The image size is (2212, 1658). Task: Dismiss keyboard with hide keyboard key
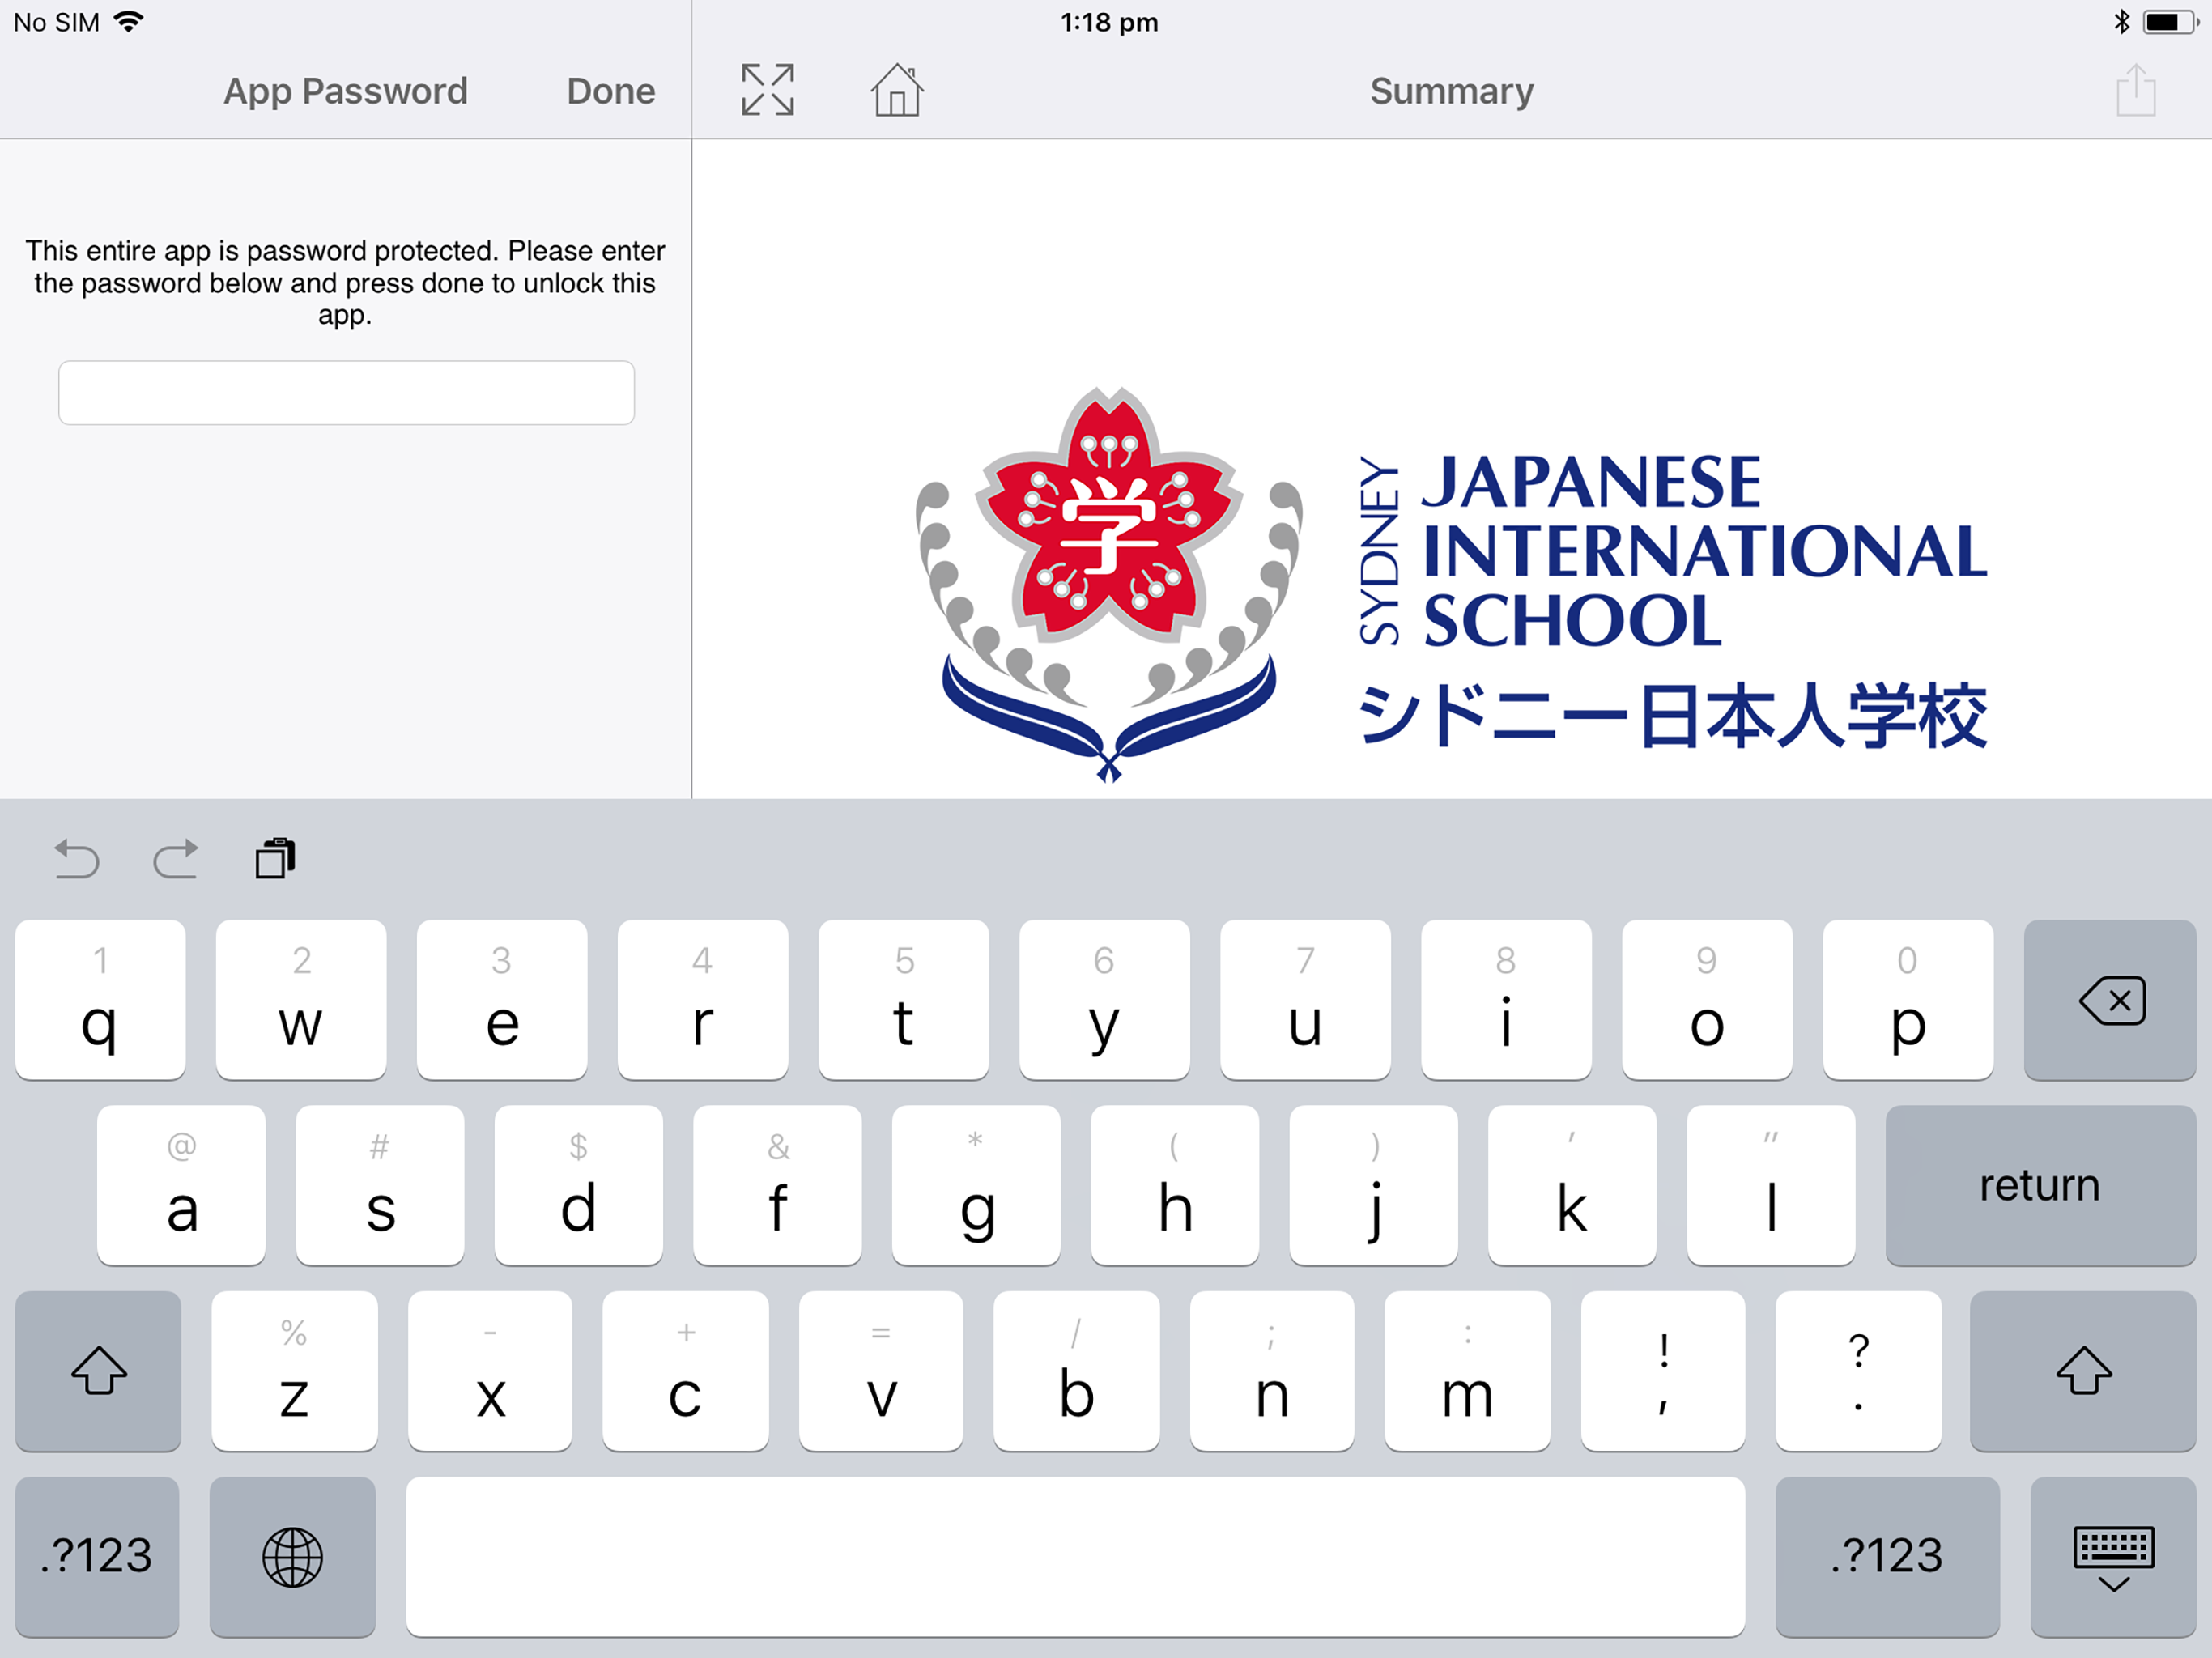[x=2113, y=1556]
